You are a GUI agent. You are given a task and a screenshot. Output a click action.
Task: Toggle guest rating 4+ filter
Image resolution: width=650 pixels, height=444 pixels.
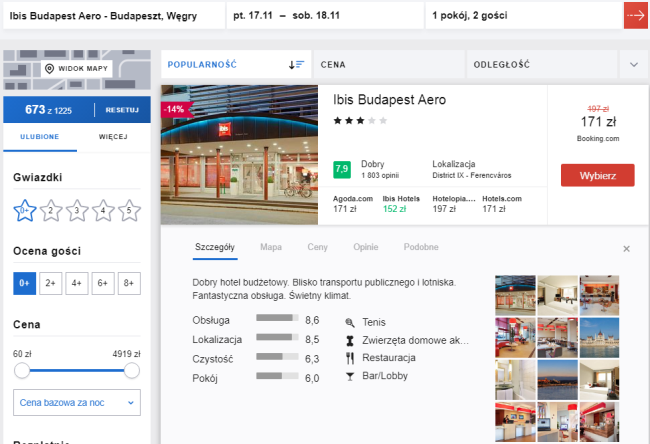76,284
